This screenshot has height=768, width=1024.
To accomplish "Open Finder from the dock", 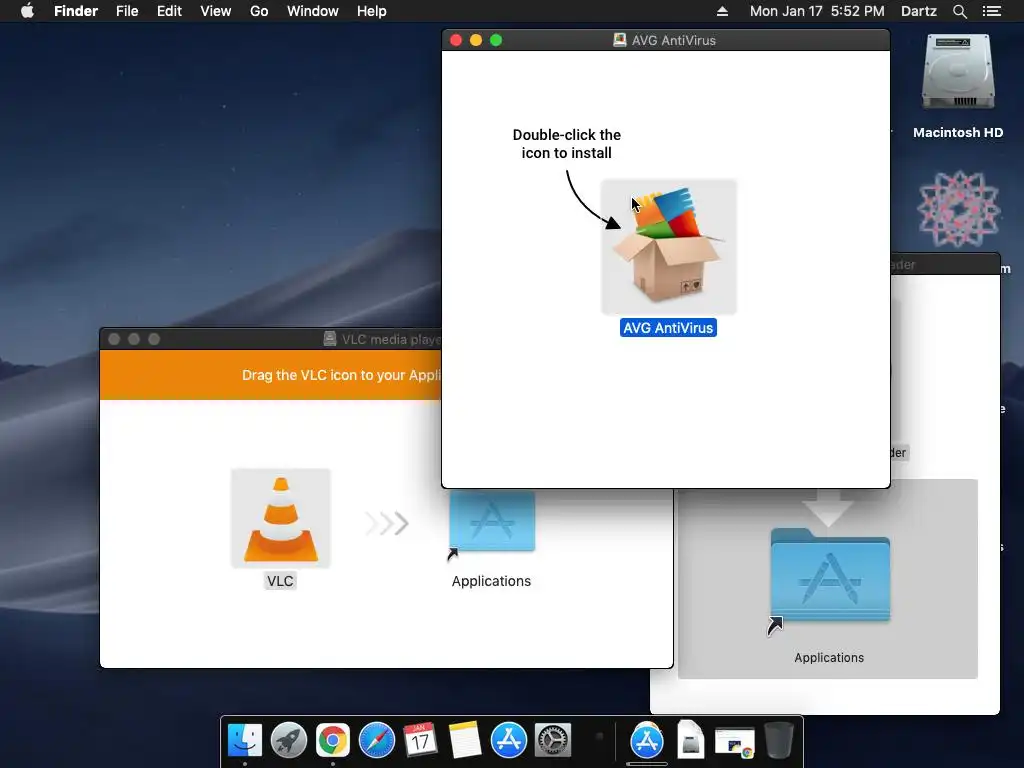I will [x=245, y=740].
